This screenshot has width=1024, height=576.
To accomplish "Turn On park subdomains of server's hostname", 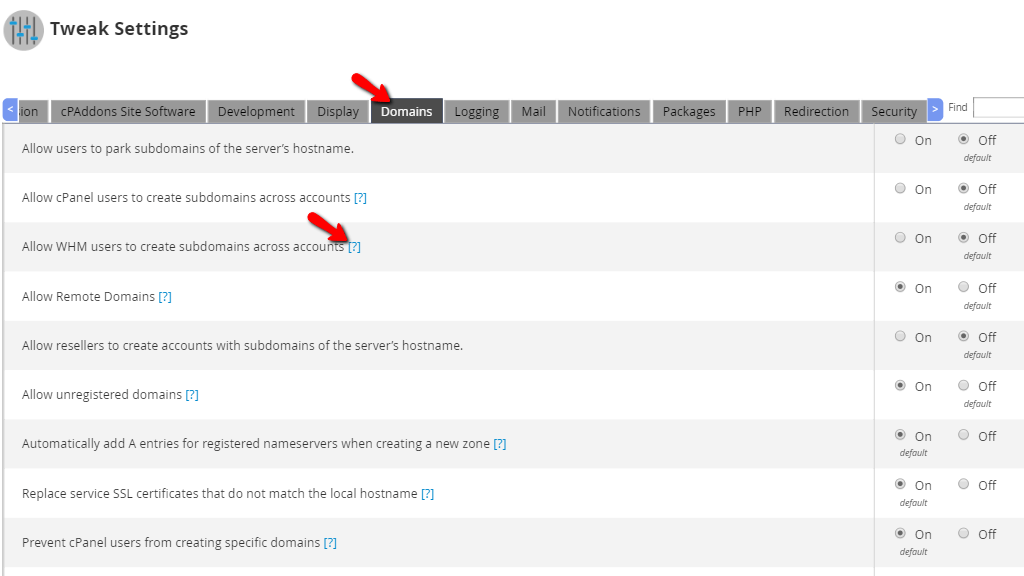I will pyautogui.click(x=900, y=139).
